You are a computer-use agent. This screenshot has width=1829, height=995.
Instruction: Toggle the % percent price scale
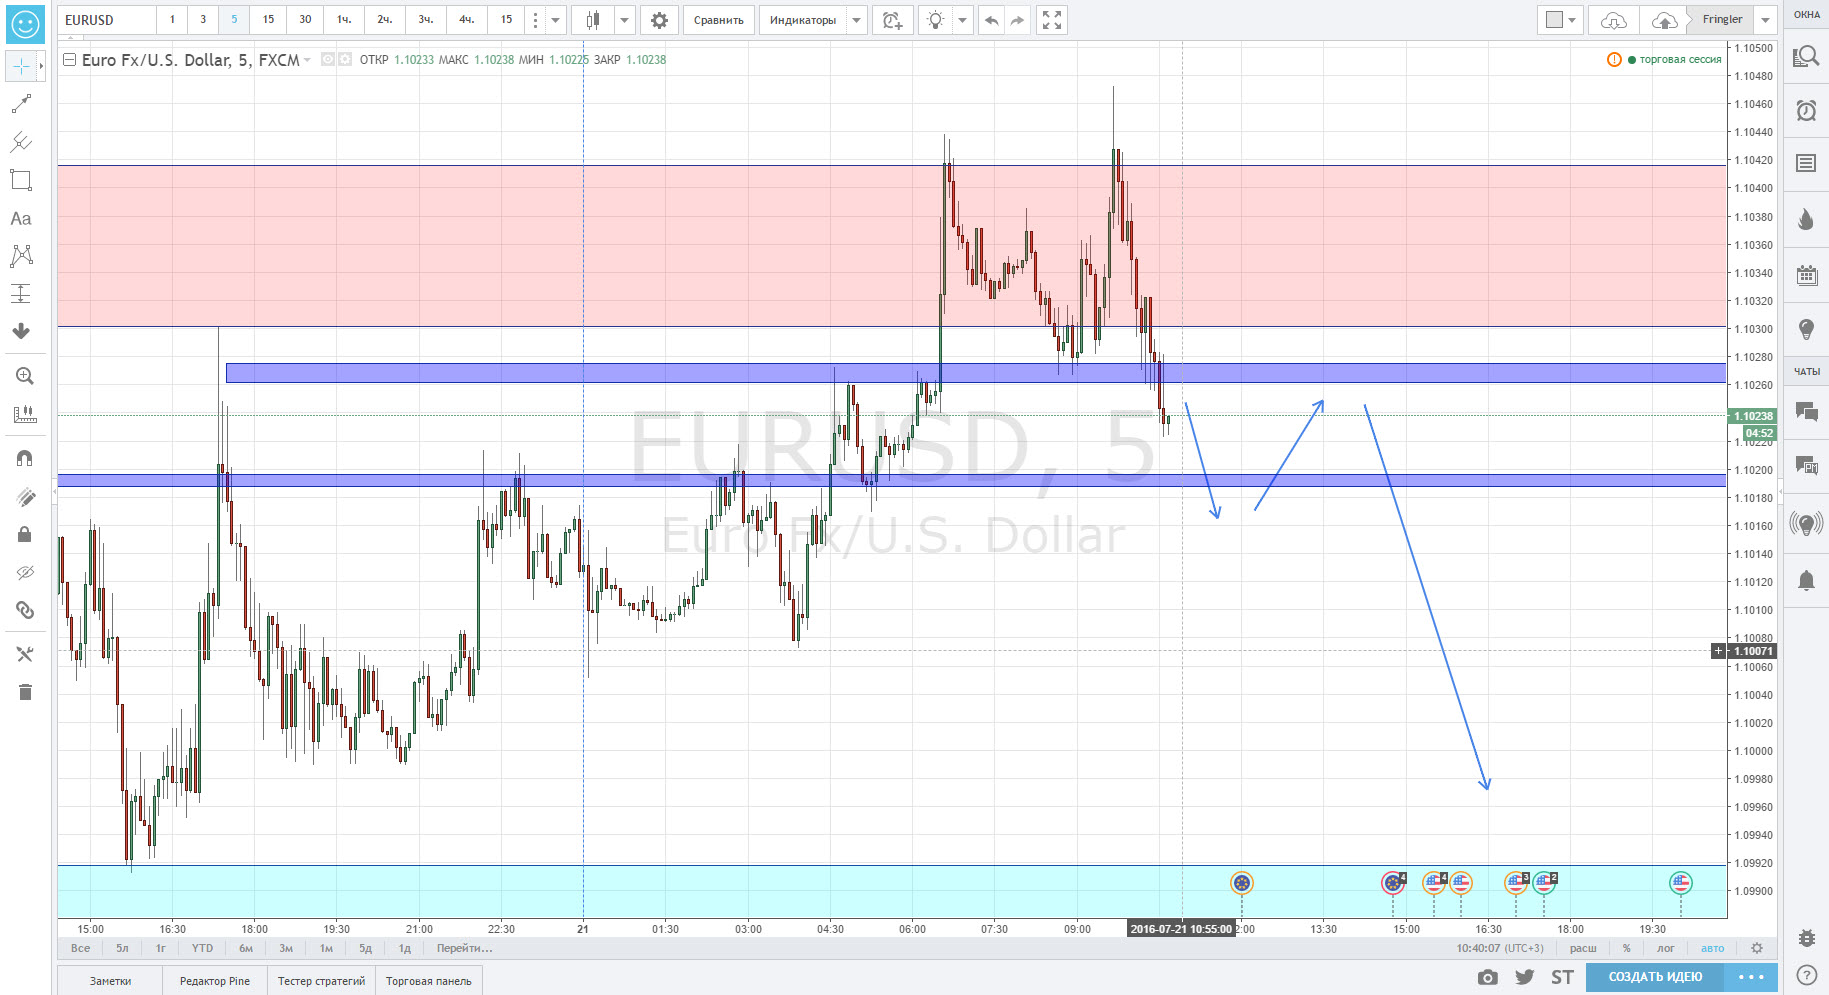pyautogui.click(x=1627, y=948)
